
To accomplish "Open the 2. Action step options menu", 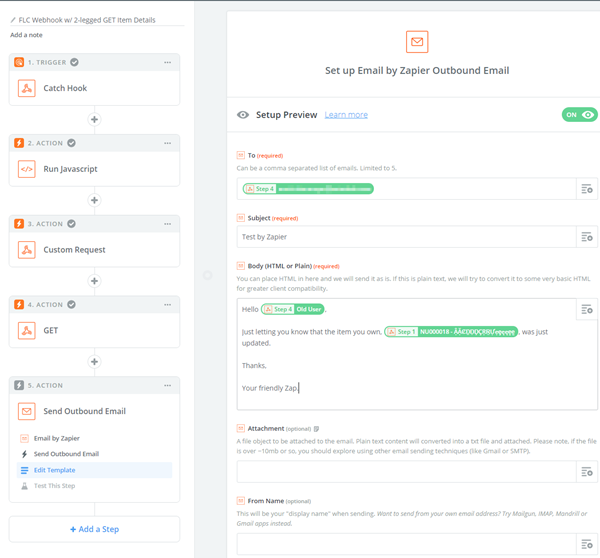I will 167,143.
